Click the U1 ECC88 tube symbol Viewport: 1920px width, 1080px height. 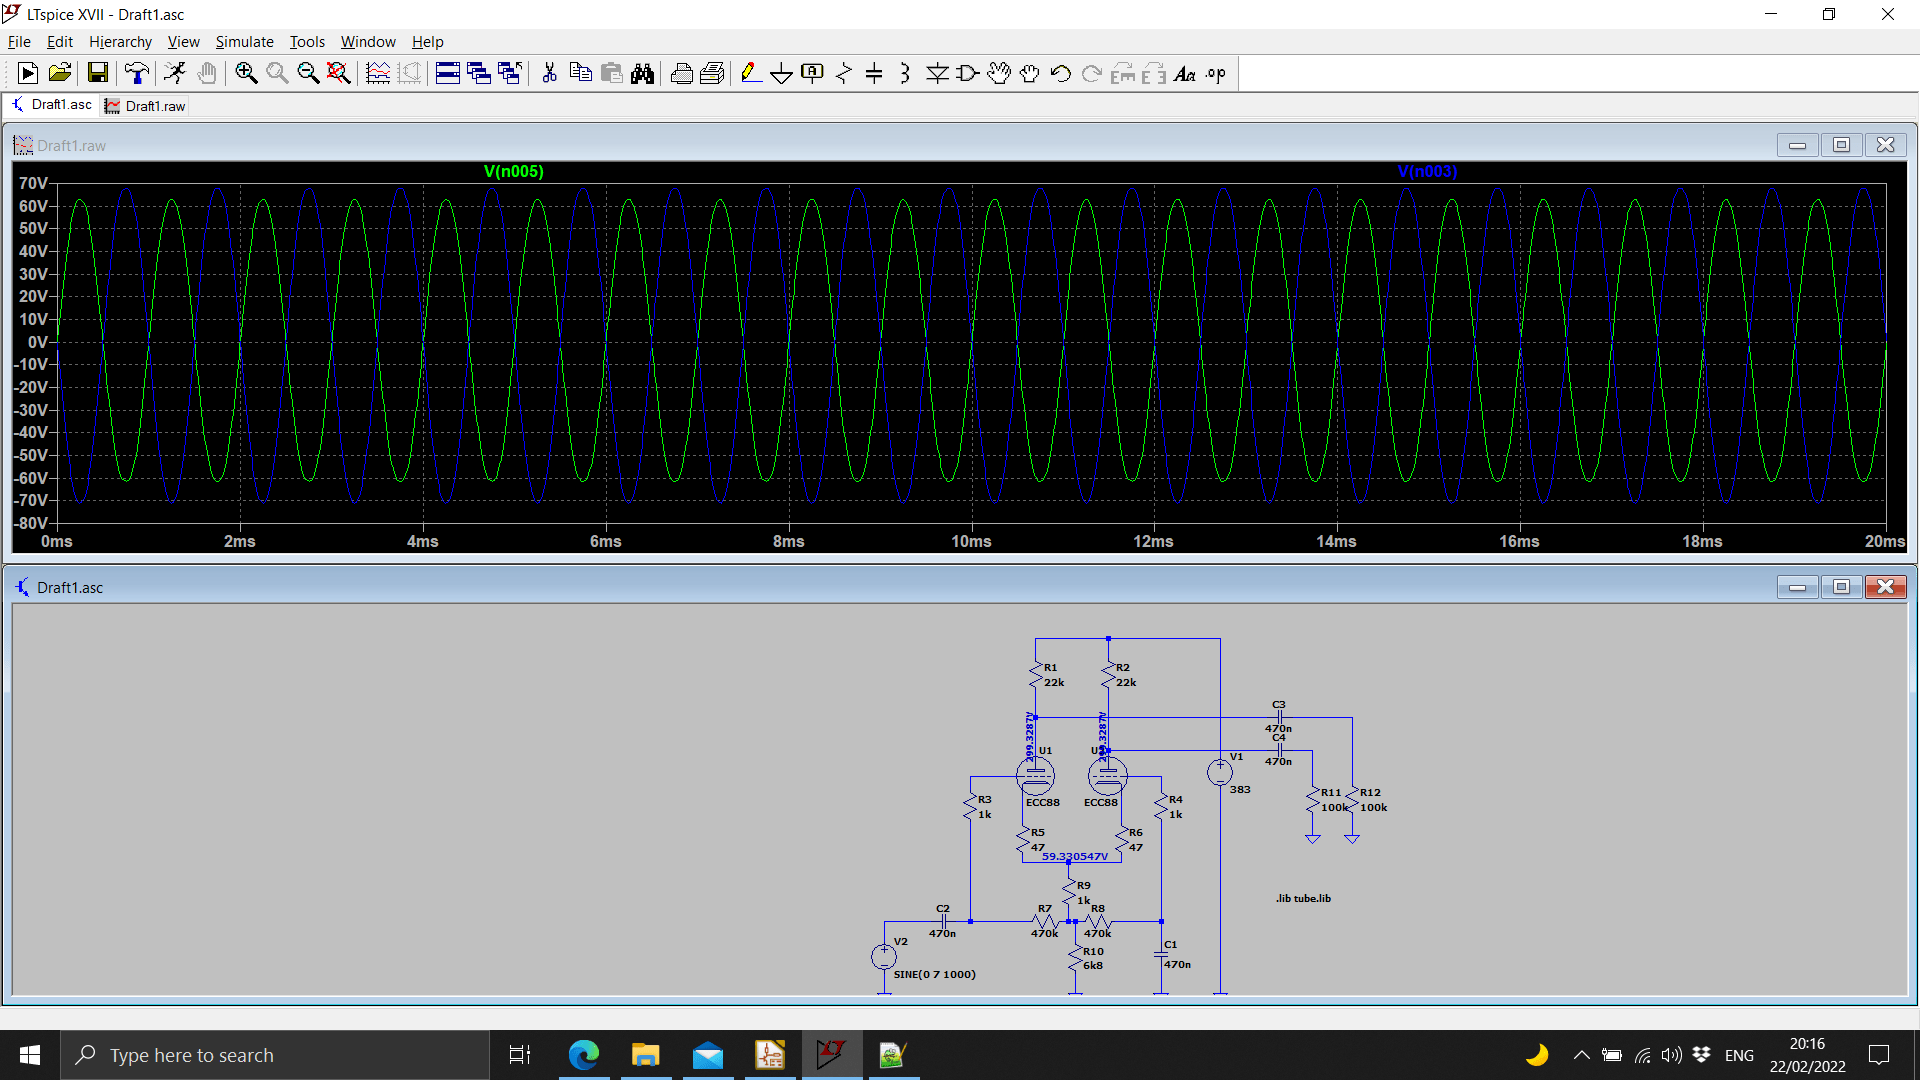[1035, 776]
